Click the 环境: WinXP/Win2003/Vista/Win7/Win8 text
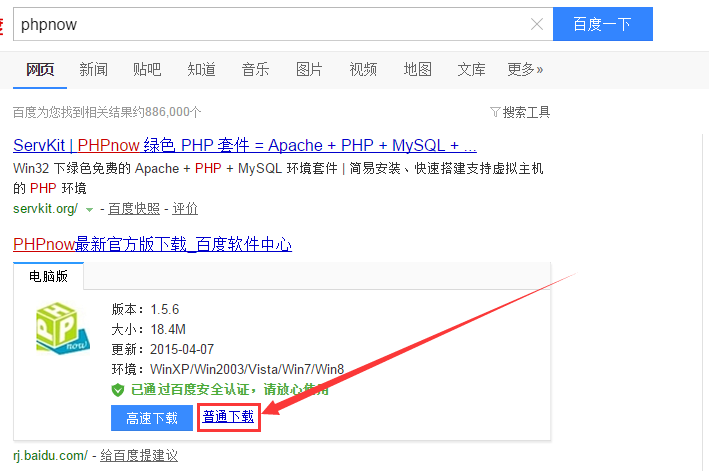The height and width of the screenshot is (471, 709). point(227,369)
